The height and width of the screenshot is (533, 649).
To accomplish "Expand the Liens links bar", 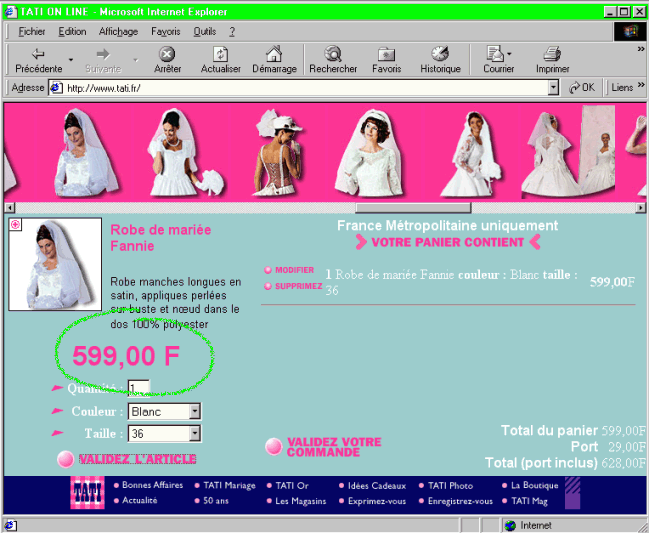I will [627, 87].
